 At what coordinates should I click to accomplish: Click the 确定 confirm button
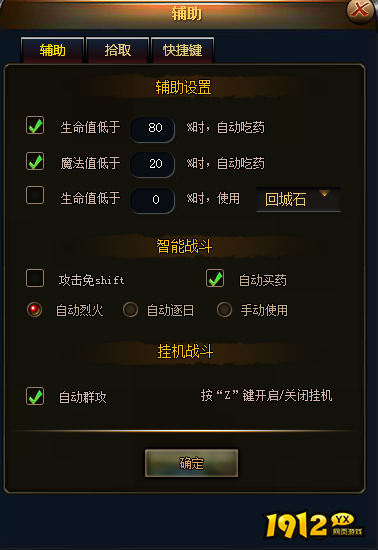(x=191, y=463)
